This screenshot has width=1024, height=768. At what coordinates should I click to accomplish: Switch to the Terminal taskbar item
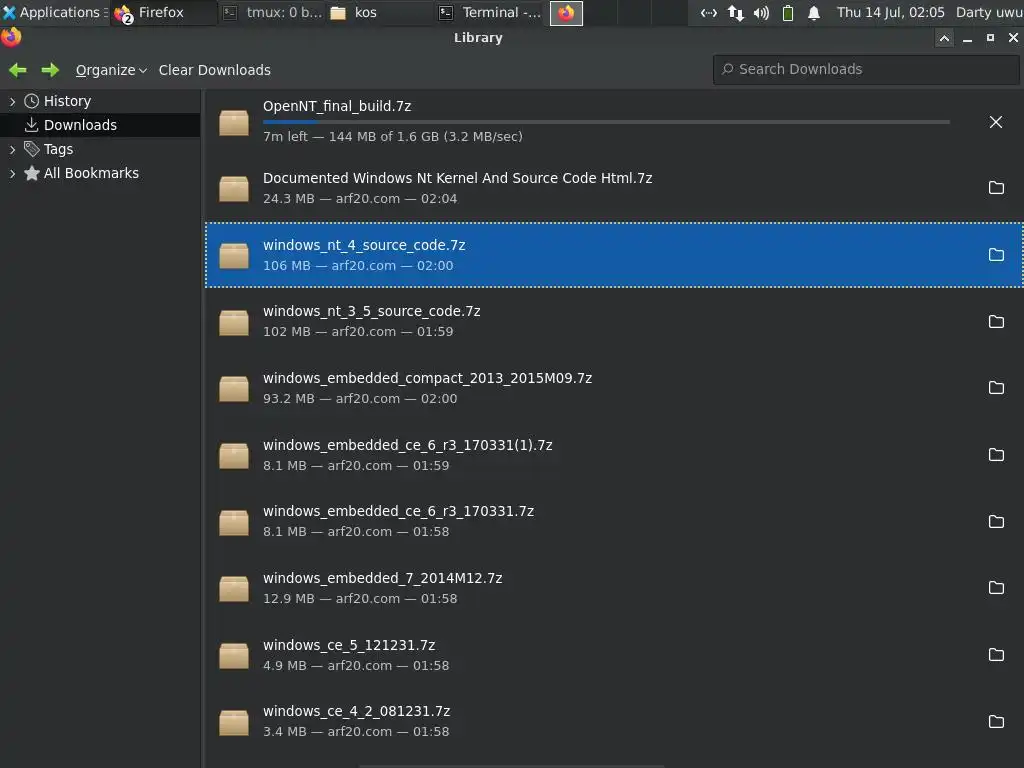(490, 12)
